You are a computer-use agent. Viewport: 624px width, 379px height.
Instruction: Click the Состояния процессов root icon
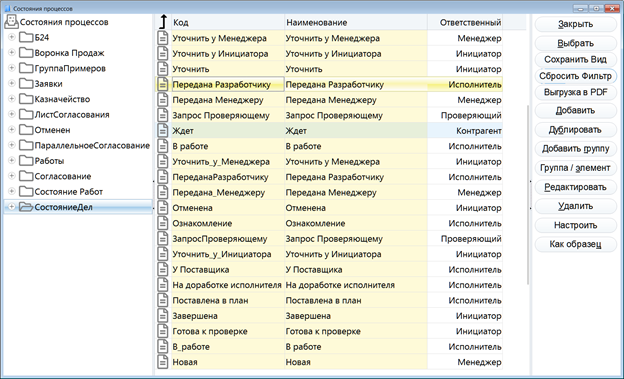pos(11,22)
